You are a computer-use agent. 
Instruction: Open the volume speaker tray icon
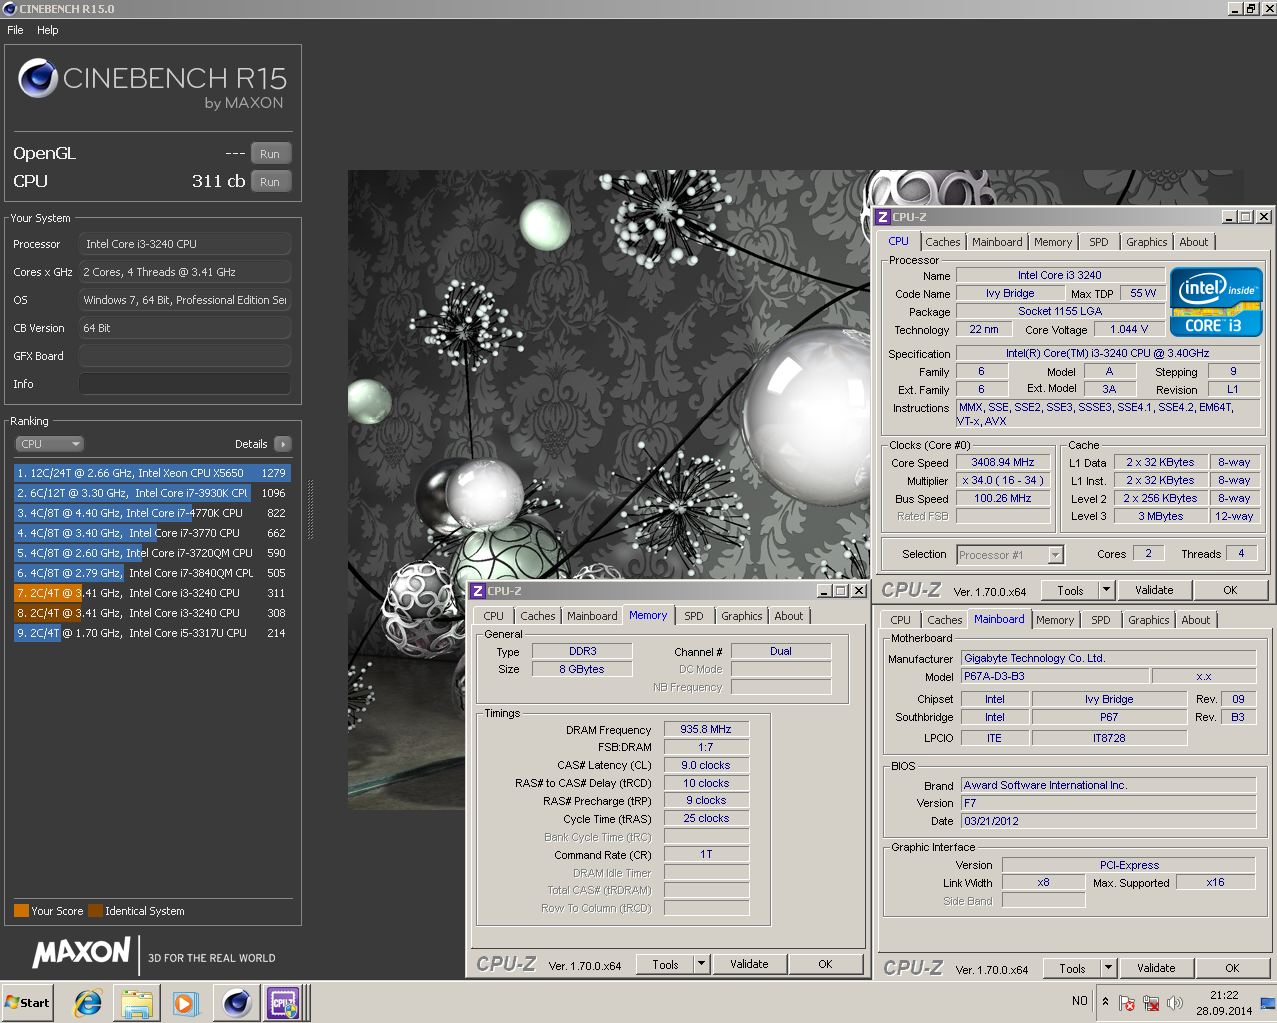coord(1175,1002)
